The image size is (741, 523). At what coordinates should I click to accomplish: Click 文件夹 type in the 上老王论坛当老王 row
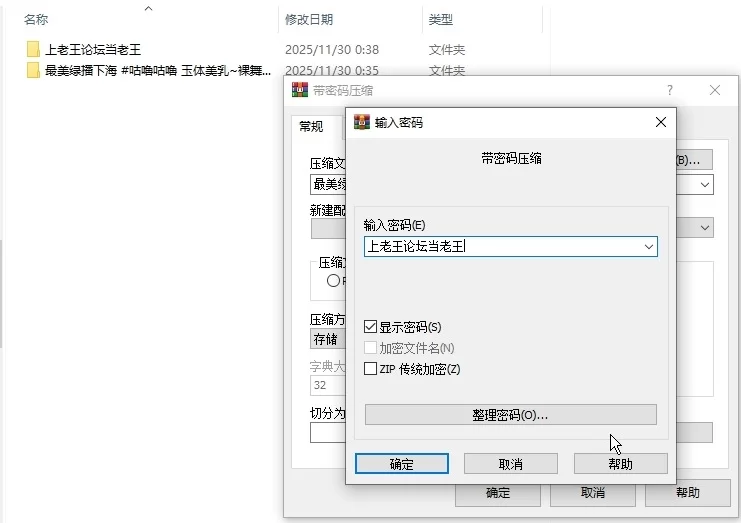[447, 50]
